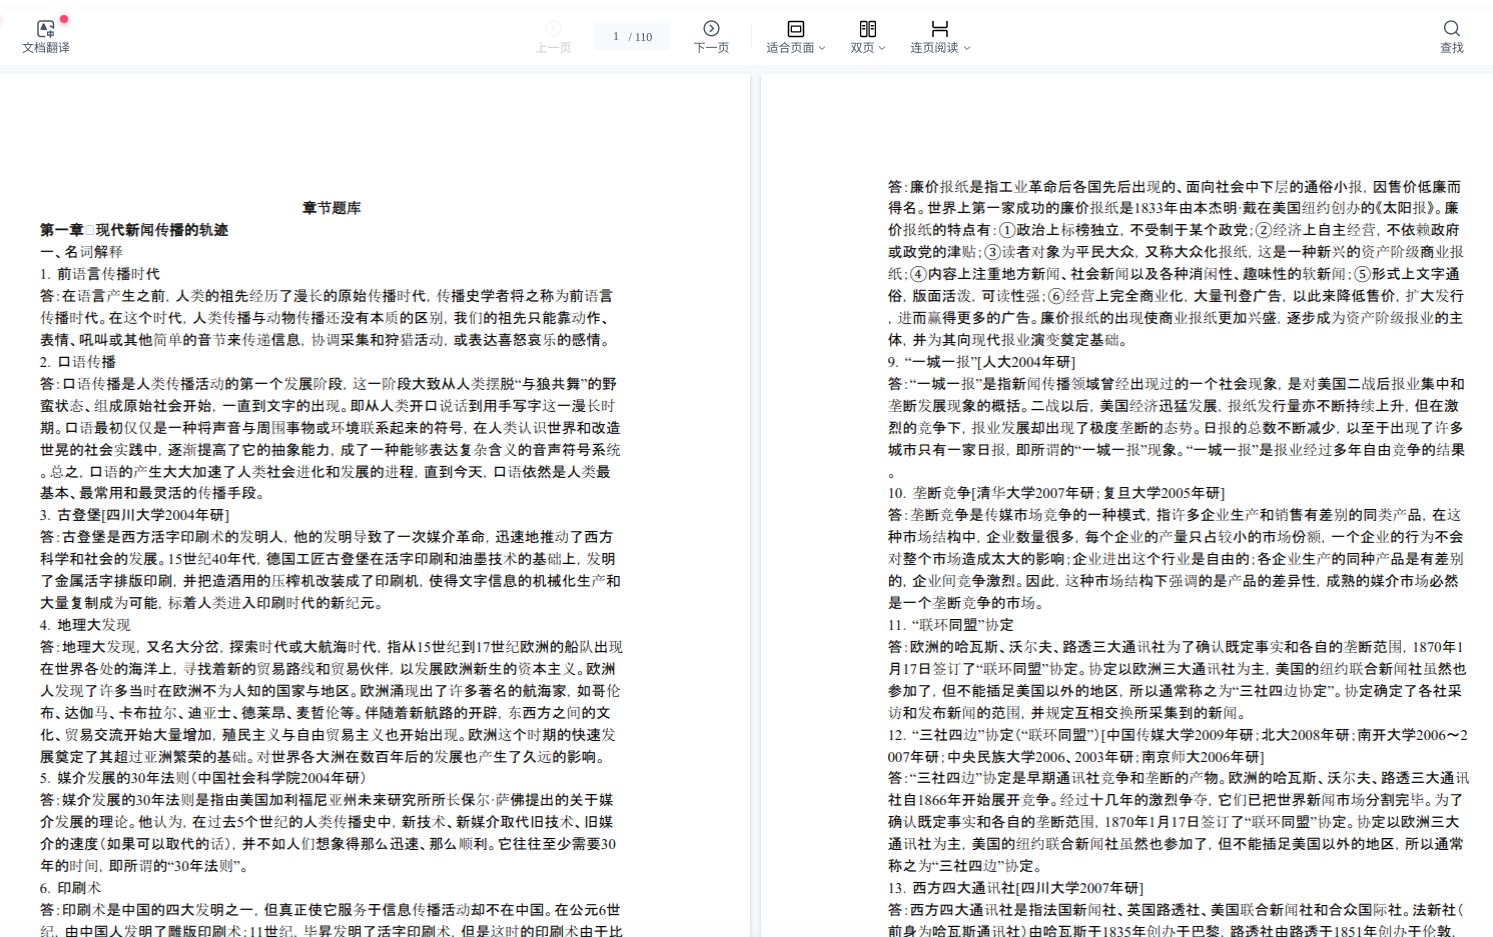Click the red notification dot on 文档翻译

coord(64,19)
